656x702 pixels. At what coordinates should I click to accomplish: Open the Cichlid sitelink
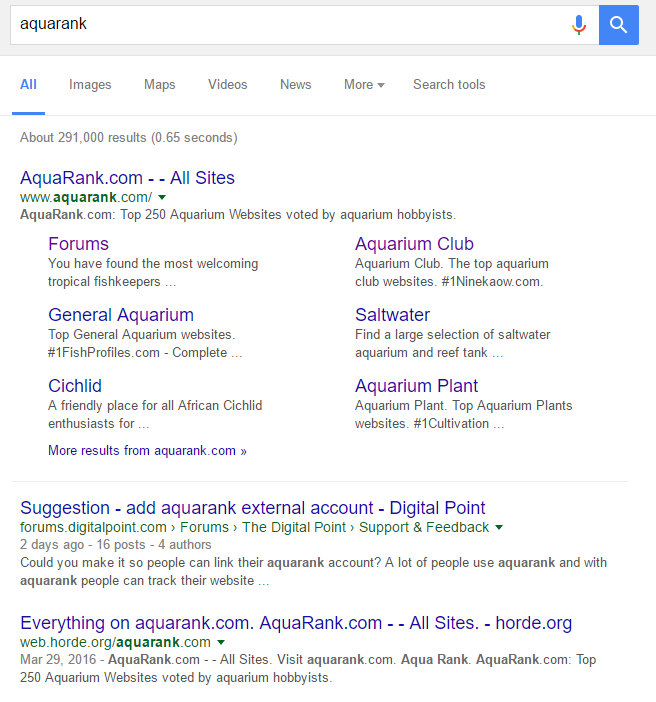coord(75,386)
